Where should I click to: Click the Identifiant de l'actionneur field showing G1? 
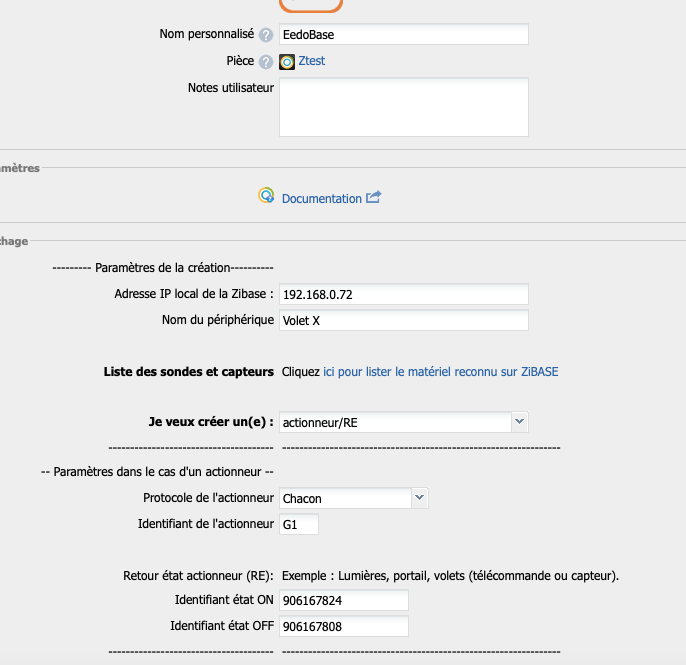[x=298, y=524]
